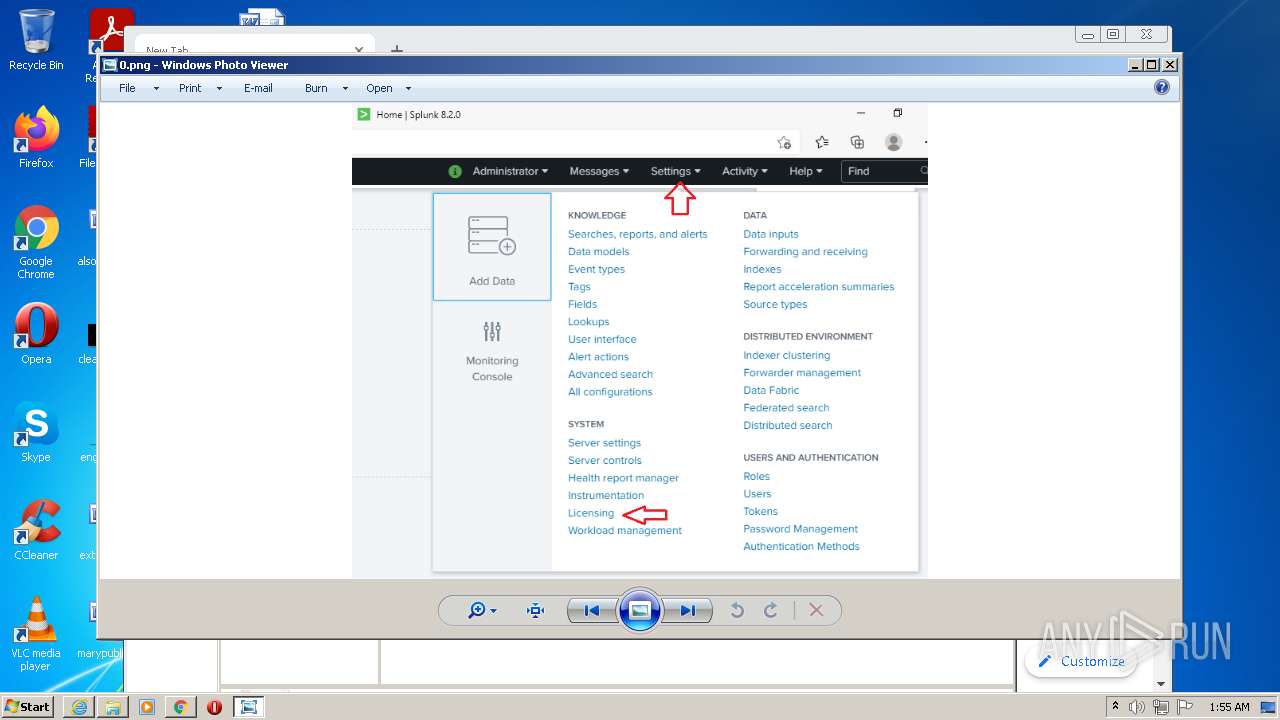The image size is (1280, 720).
Task: Open Photo Viewer help with the question mark icon
Action: point(1162,87)
